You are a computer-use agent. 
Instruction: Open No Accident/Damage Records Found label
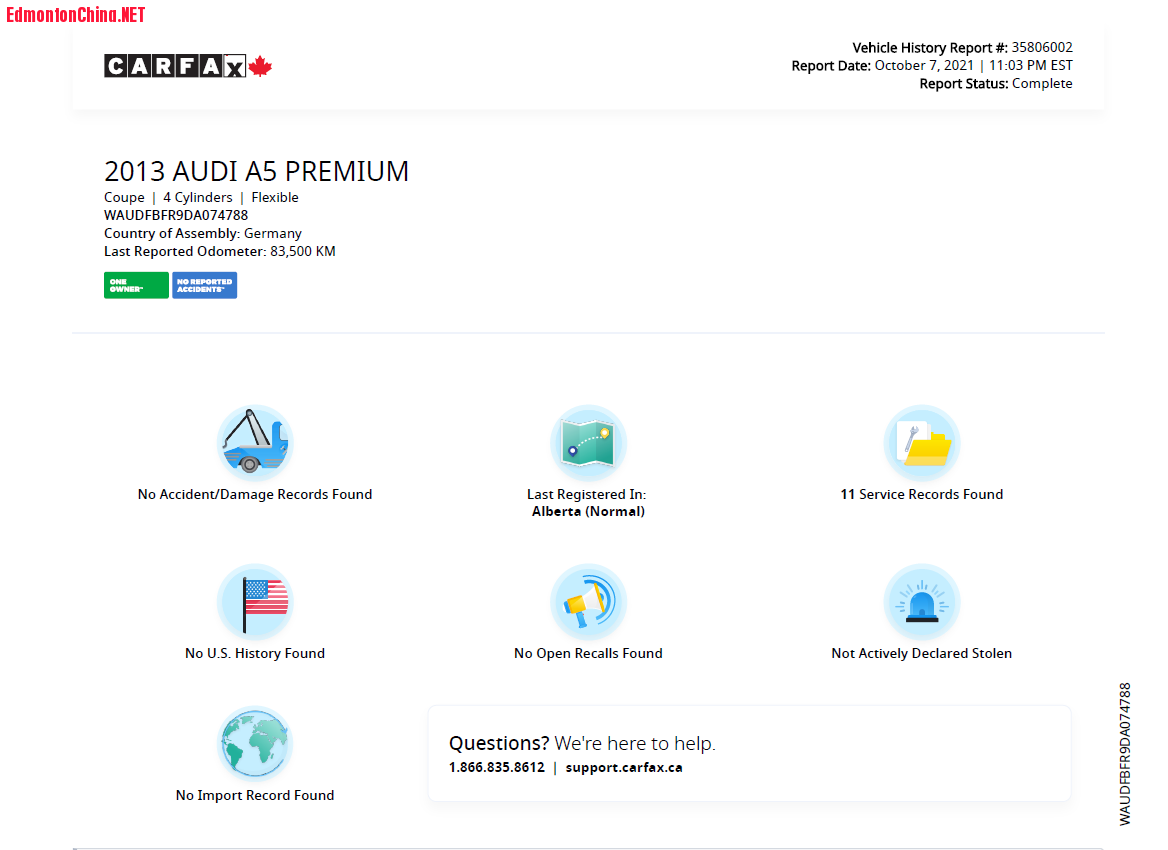point(255,494)
